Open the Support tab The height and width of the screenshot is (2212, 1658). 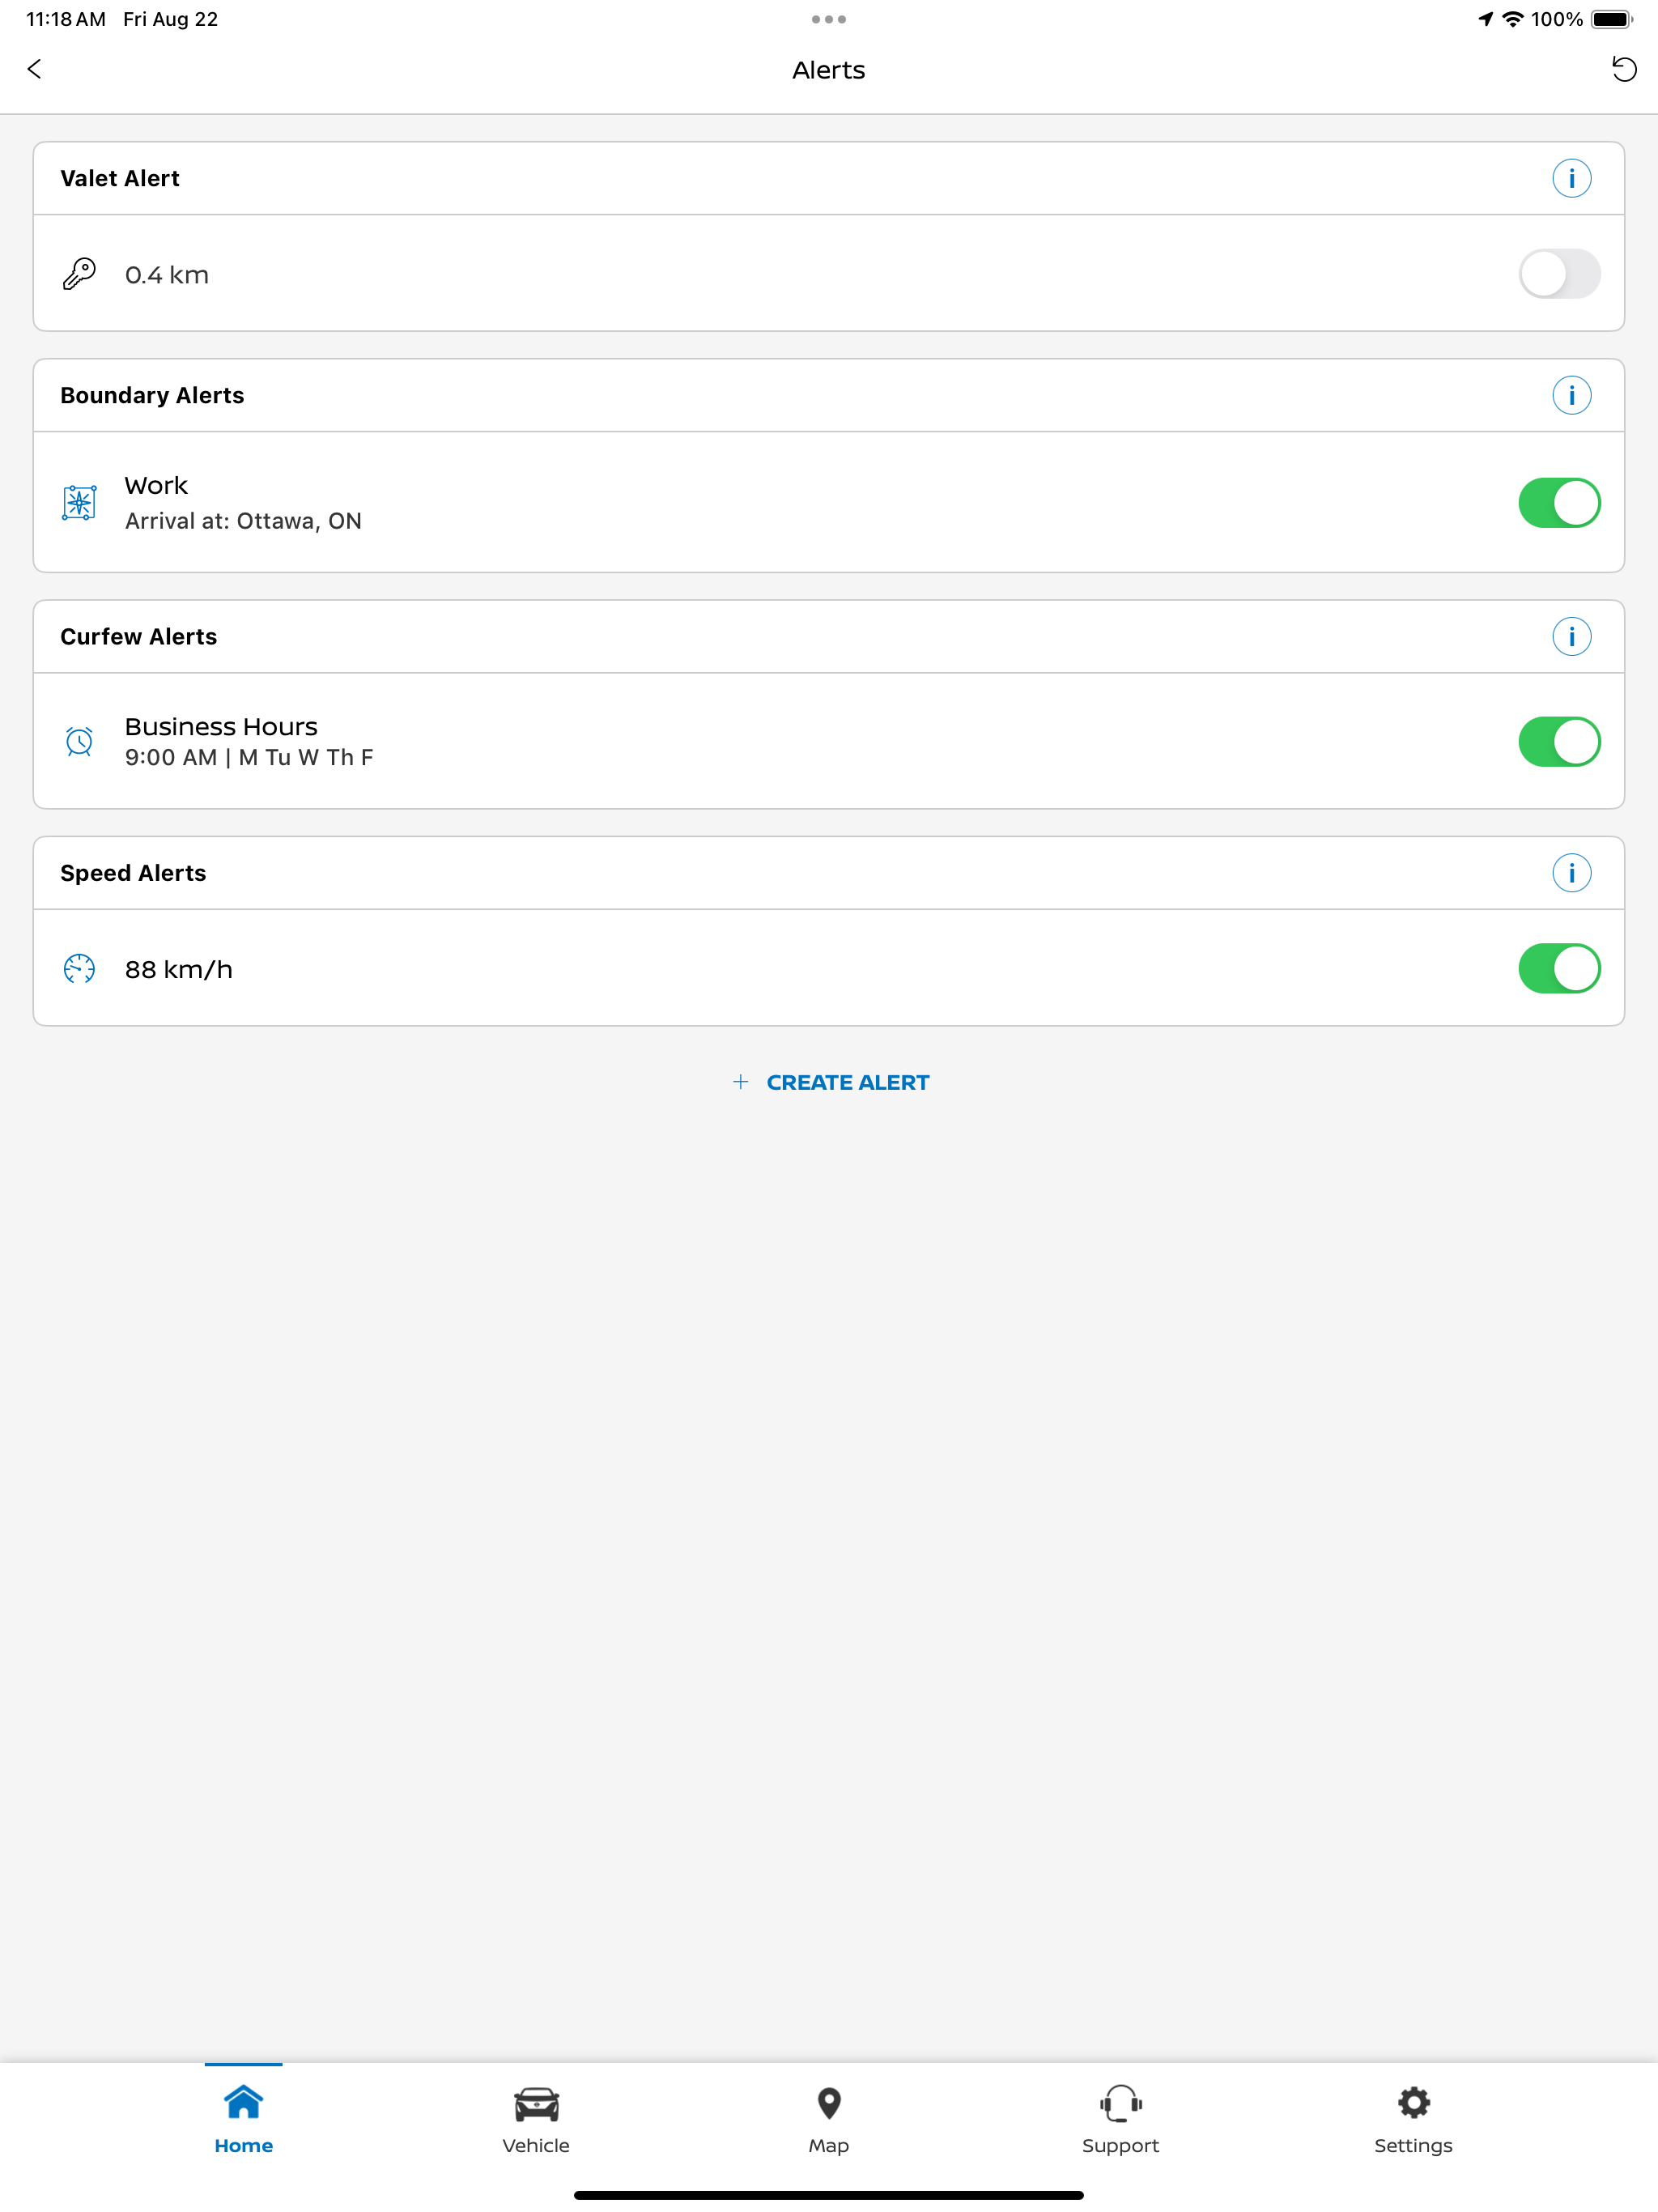click(x=1120, y=2120)
